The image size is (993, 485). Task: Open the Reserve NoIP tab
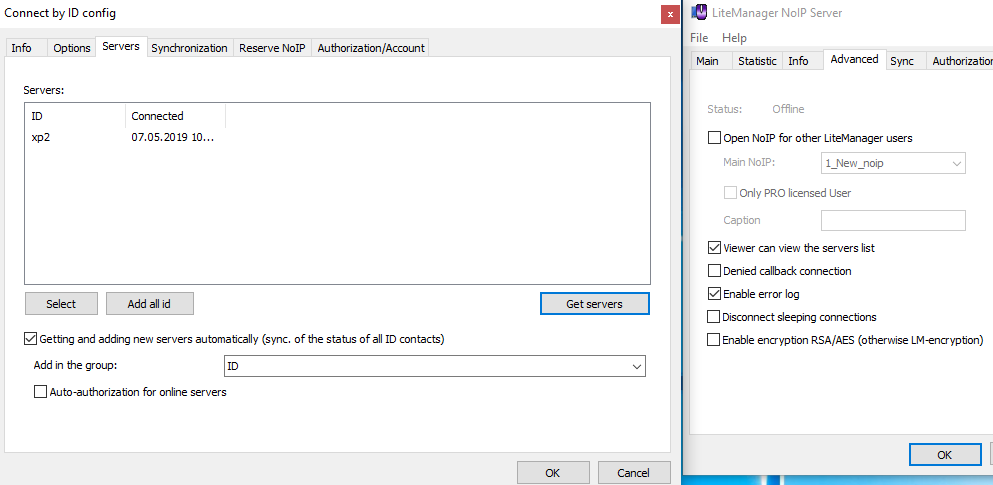pyautogui.click(x=273, y=48)
